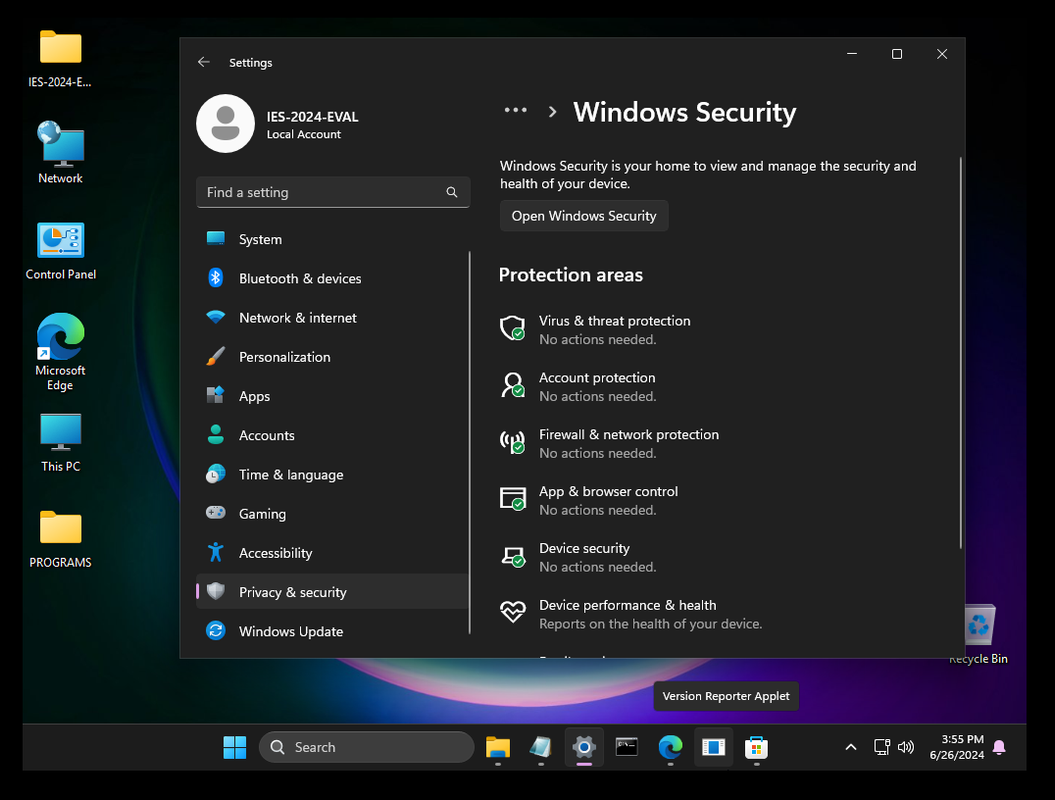Click the volume speaker tray icon
Viewport: 1055px width, 800px height.
906,747
